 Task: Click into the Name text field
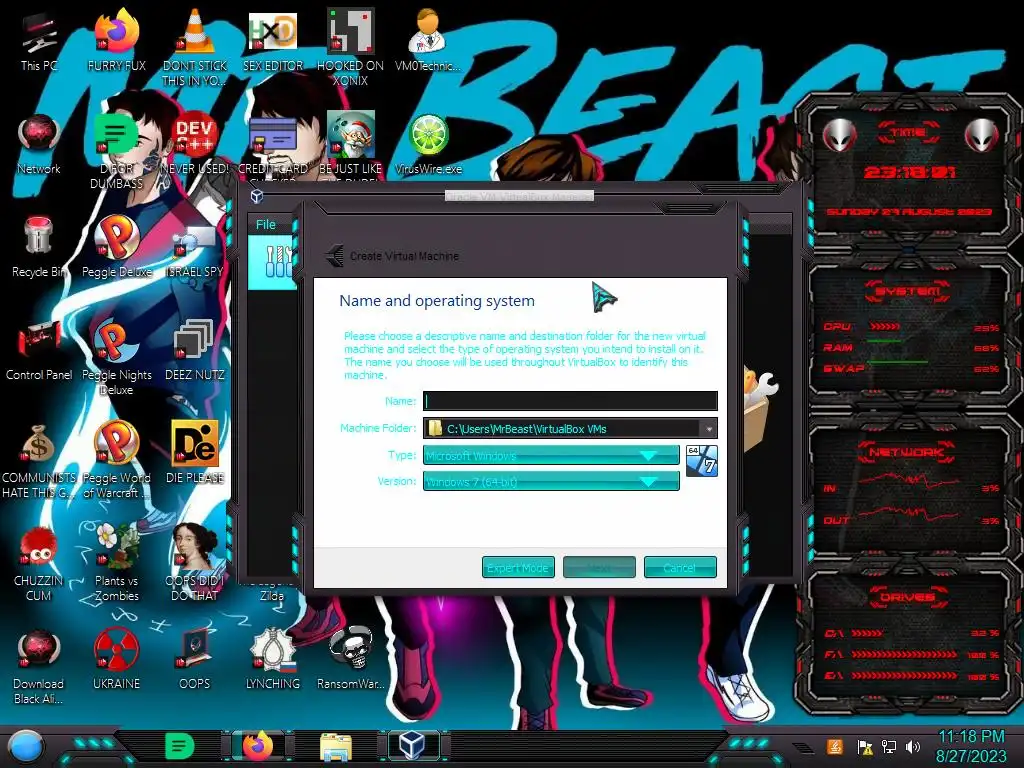[x=570, y=400]
